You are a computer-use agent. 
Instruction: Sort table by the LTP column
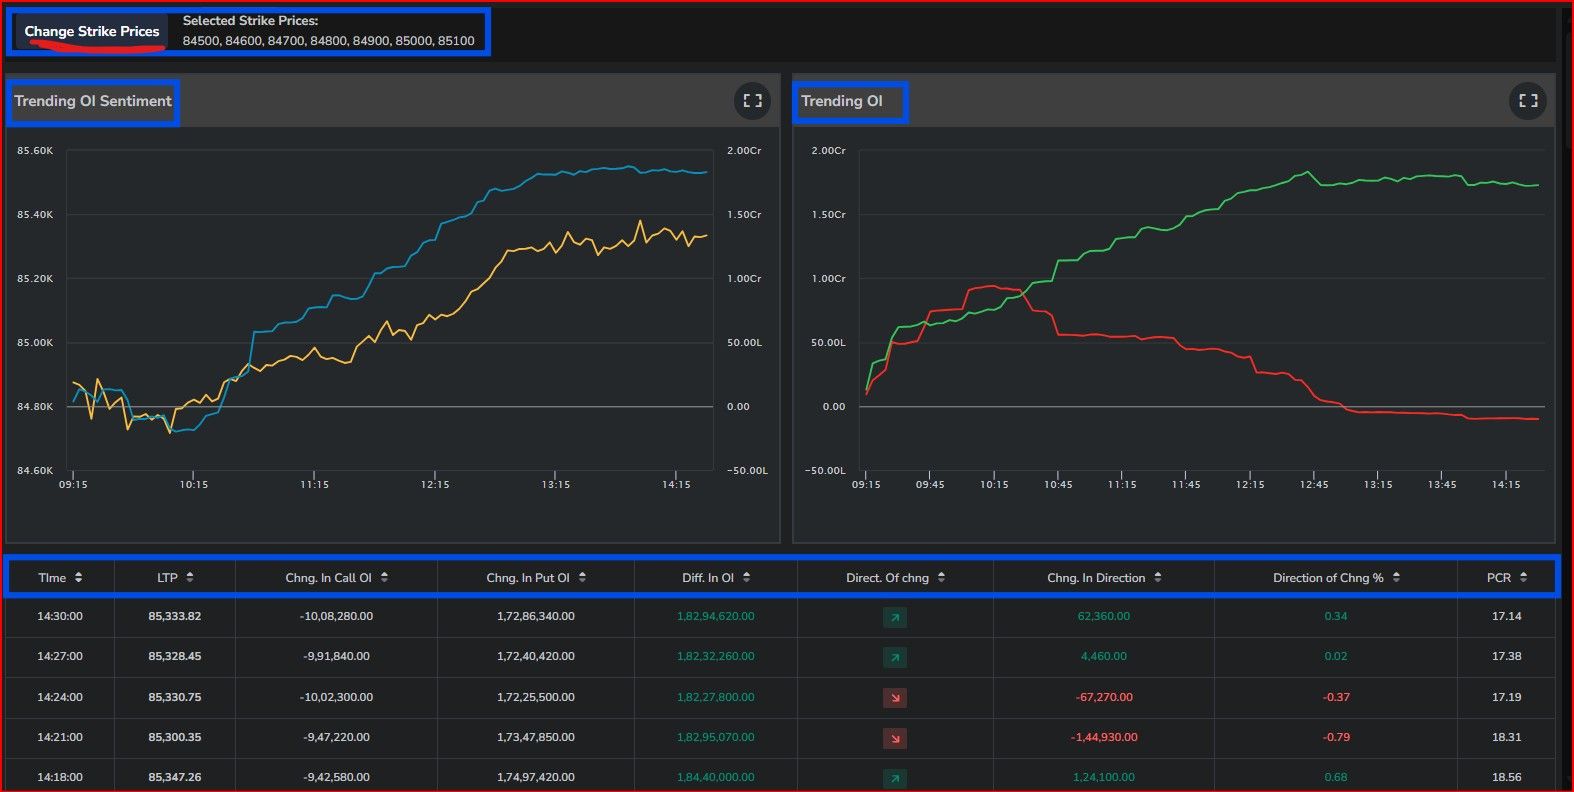(x=176, y=578)
